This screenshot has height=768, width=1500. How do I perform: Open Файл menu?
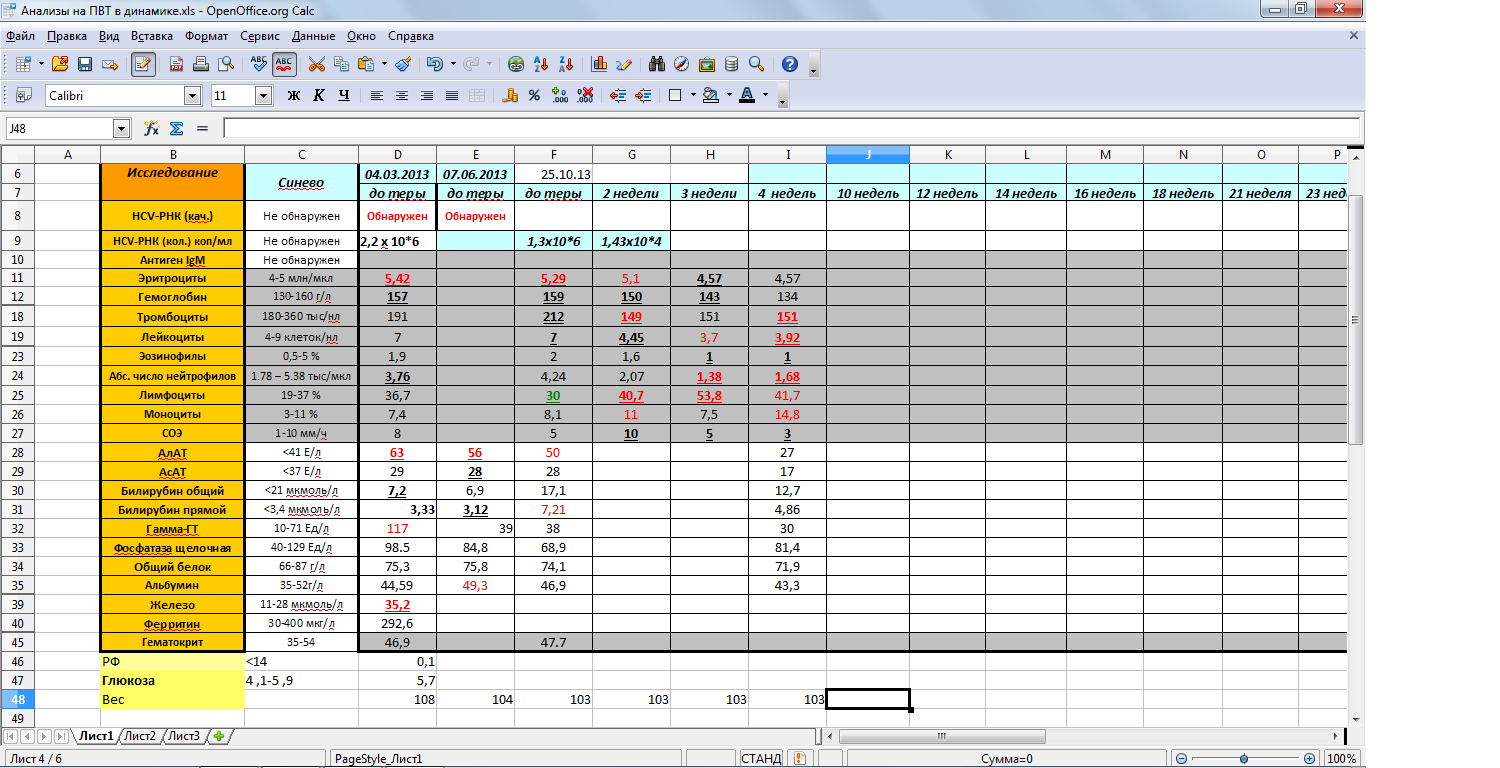tap(20, 35)
